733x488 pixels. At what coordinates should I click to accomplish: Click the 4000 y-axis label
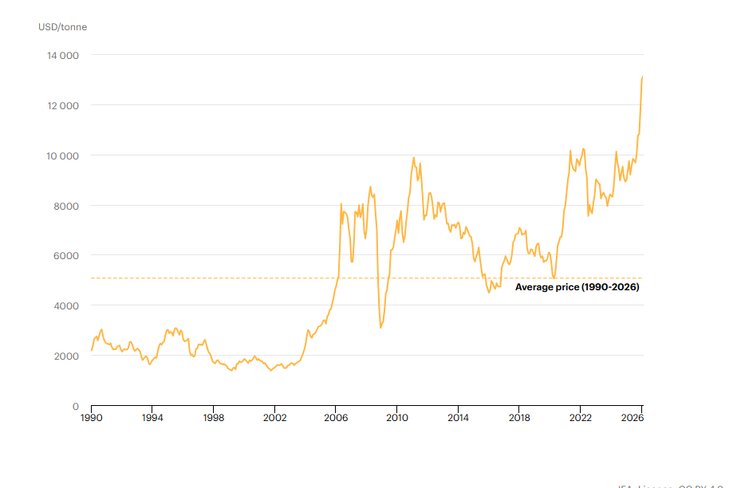tap(66, 306)
